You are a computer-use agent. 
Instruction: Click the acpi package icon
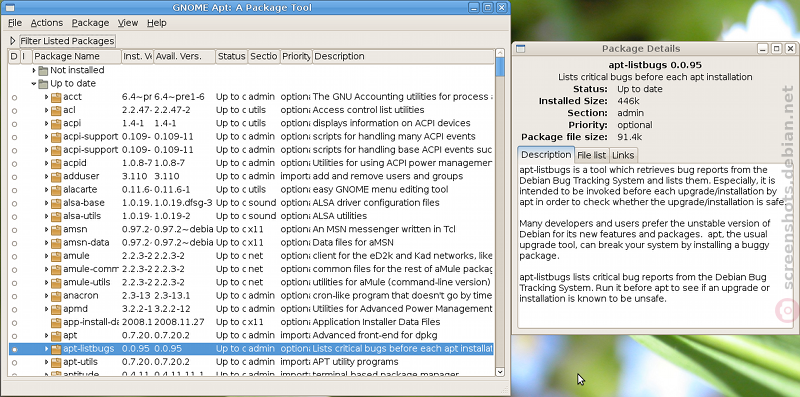(x=56, y=123)
